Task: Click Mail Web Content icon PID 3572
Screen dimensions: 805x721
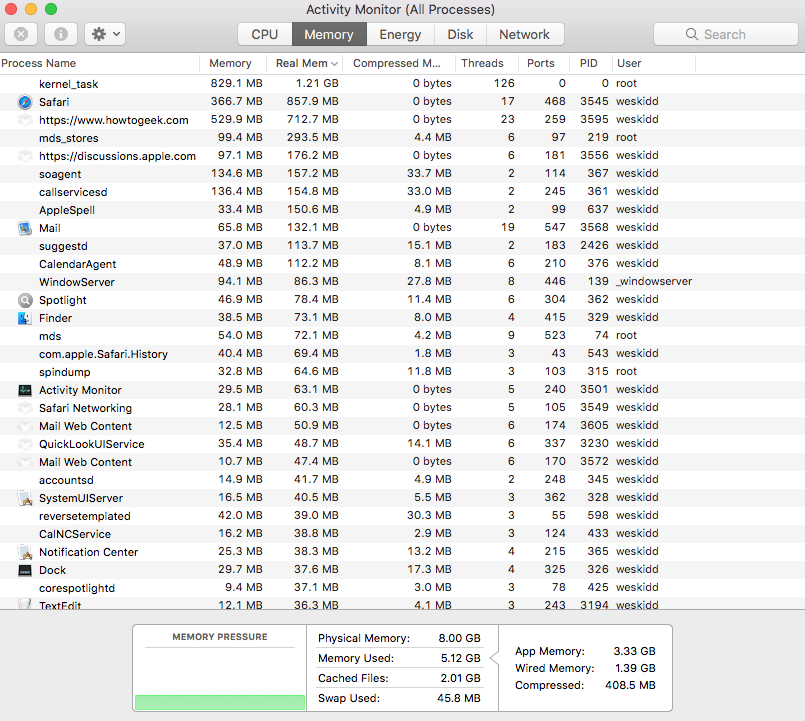Action: point(25,462)
